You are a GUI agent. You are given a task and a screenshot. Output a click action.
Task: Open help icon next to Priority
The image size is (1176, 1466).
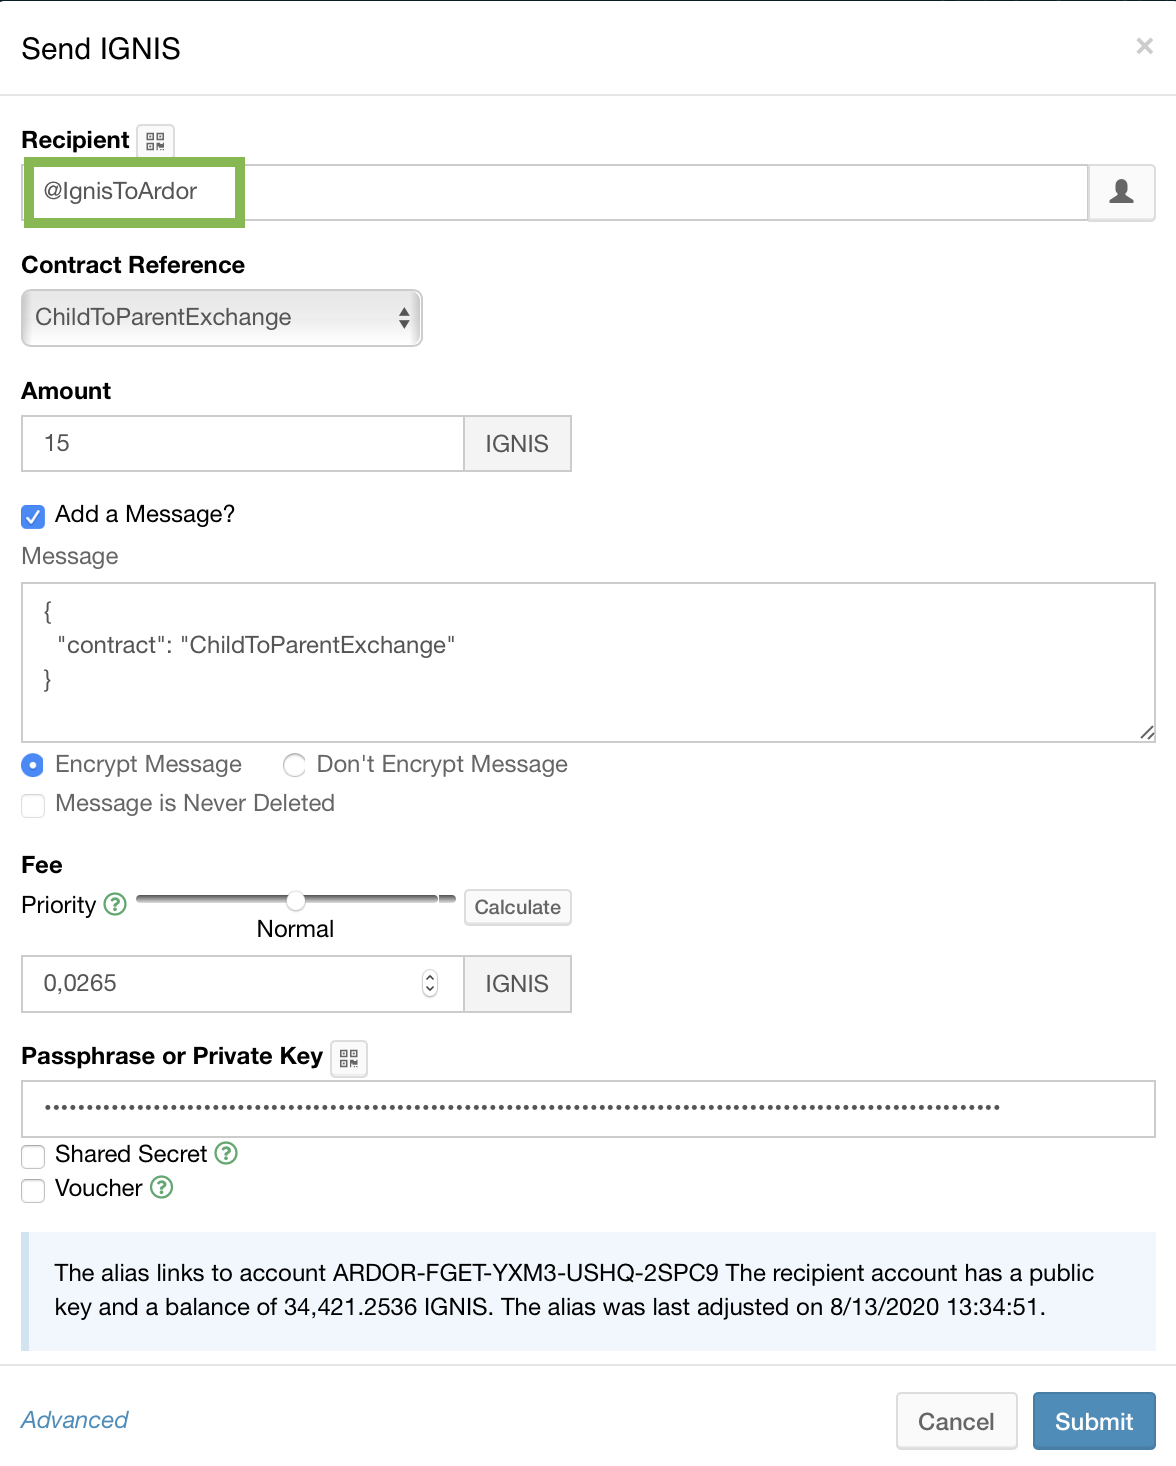point(116,904)
